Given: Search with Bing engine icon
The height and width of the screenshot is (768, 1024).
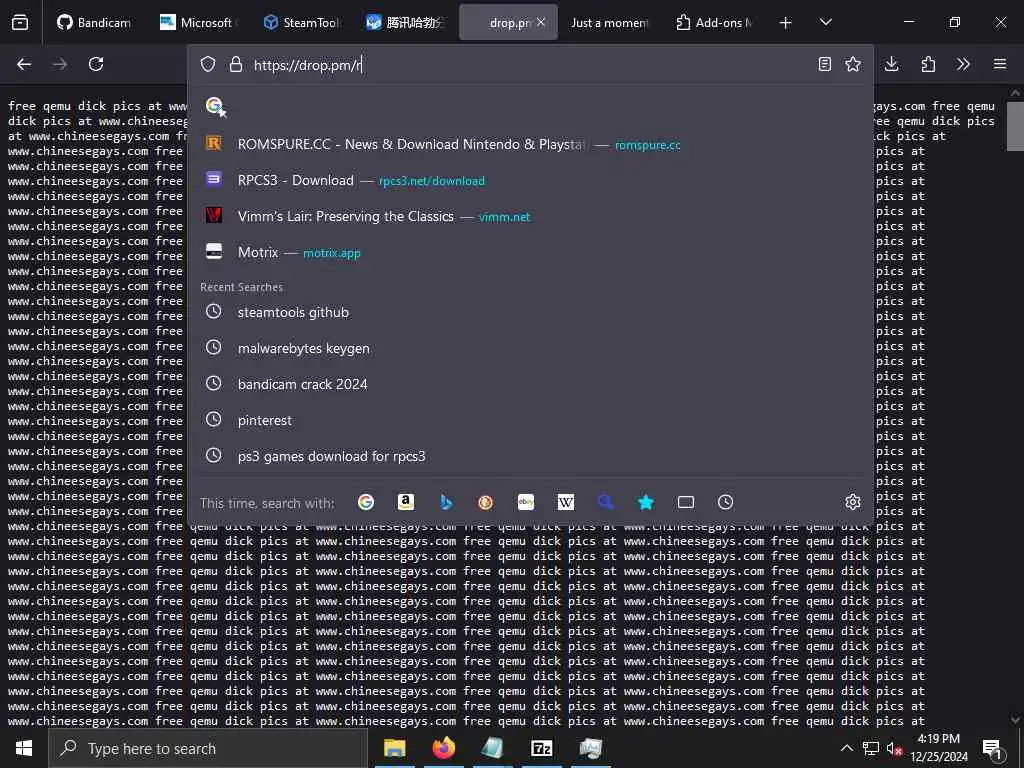Looking at the screenshot, I should (x=446, y=502).
